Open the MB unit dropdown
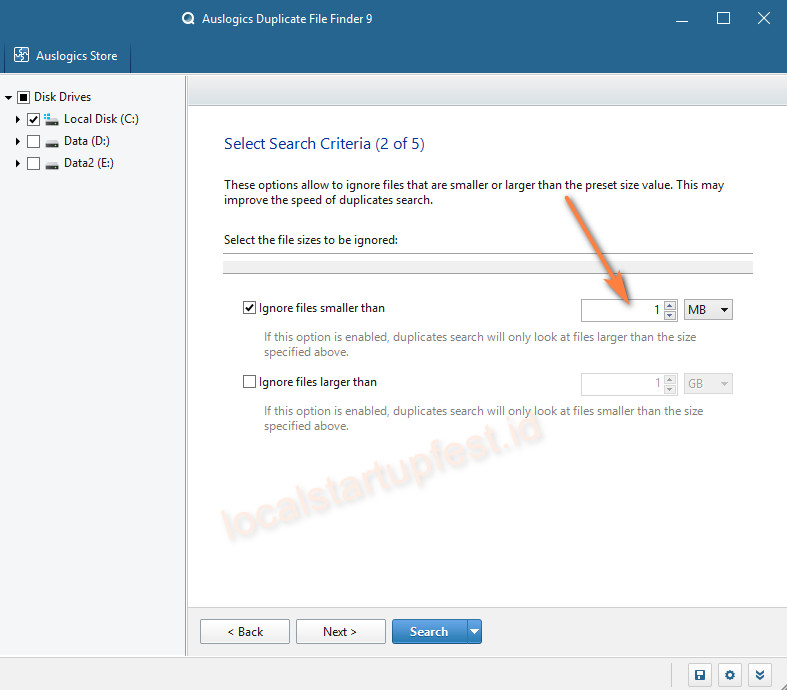Screen dimensions: 787x690 708,310
